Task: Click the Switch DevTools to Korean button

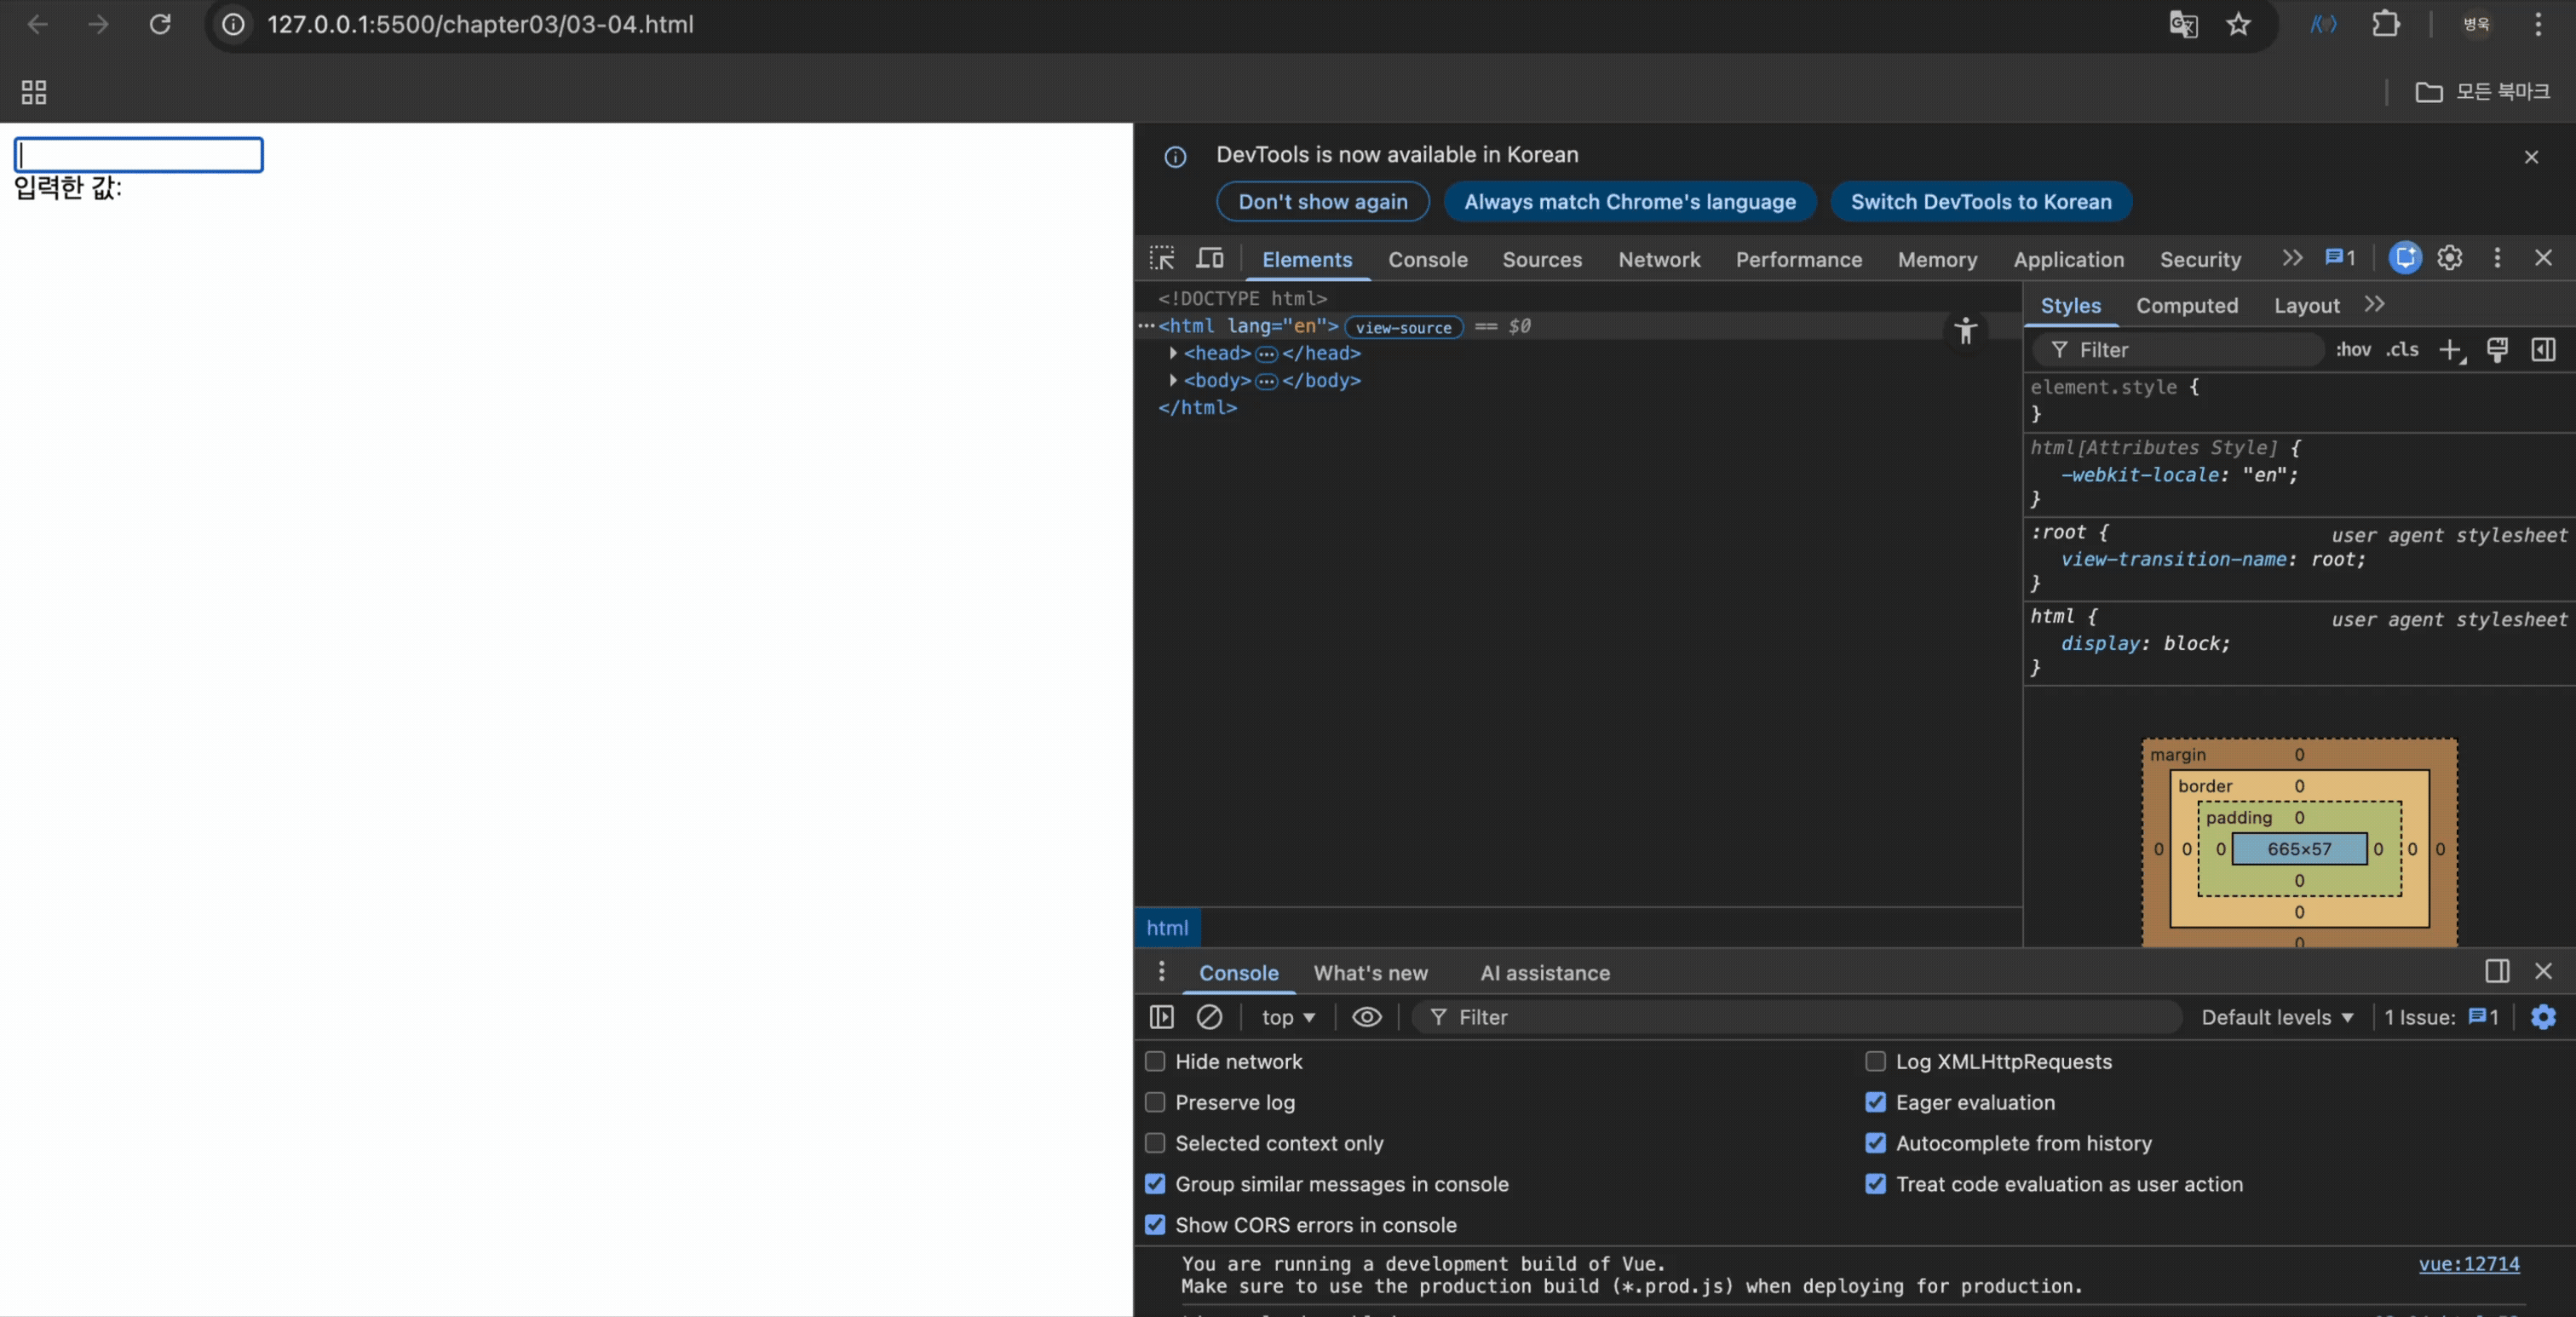Action: coord(1980,201)
